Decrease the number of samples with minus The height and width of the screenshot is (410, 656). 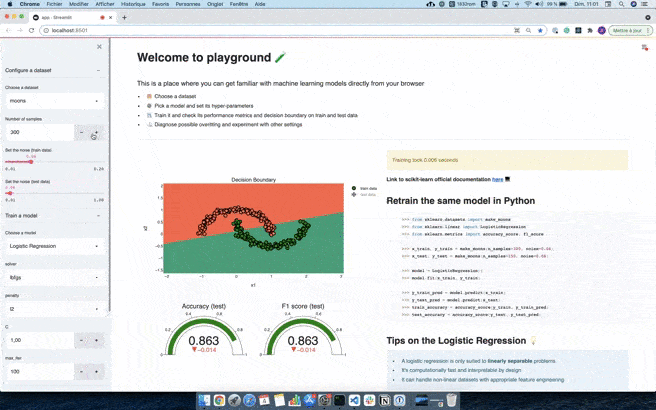pos(82,132)
